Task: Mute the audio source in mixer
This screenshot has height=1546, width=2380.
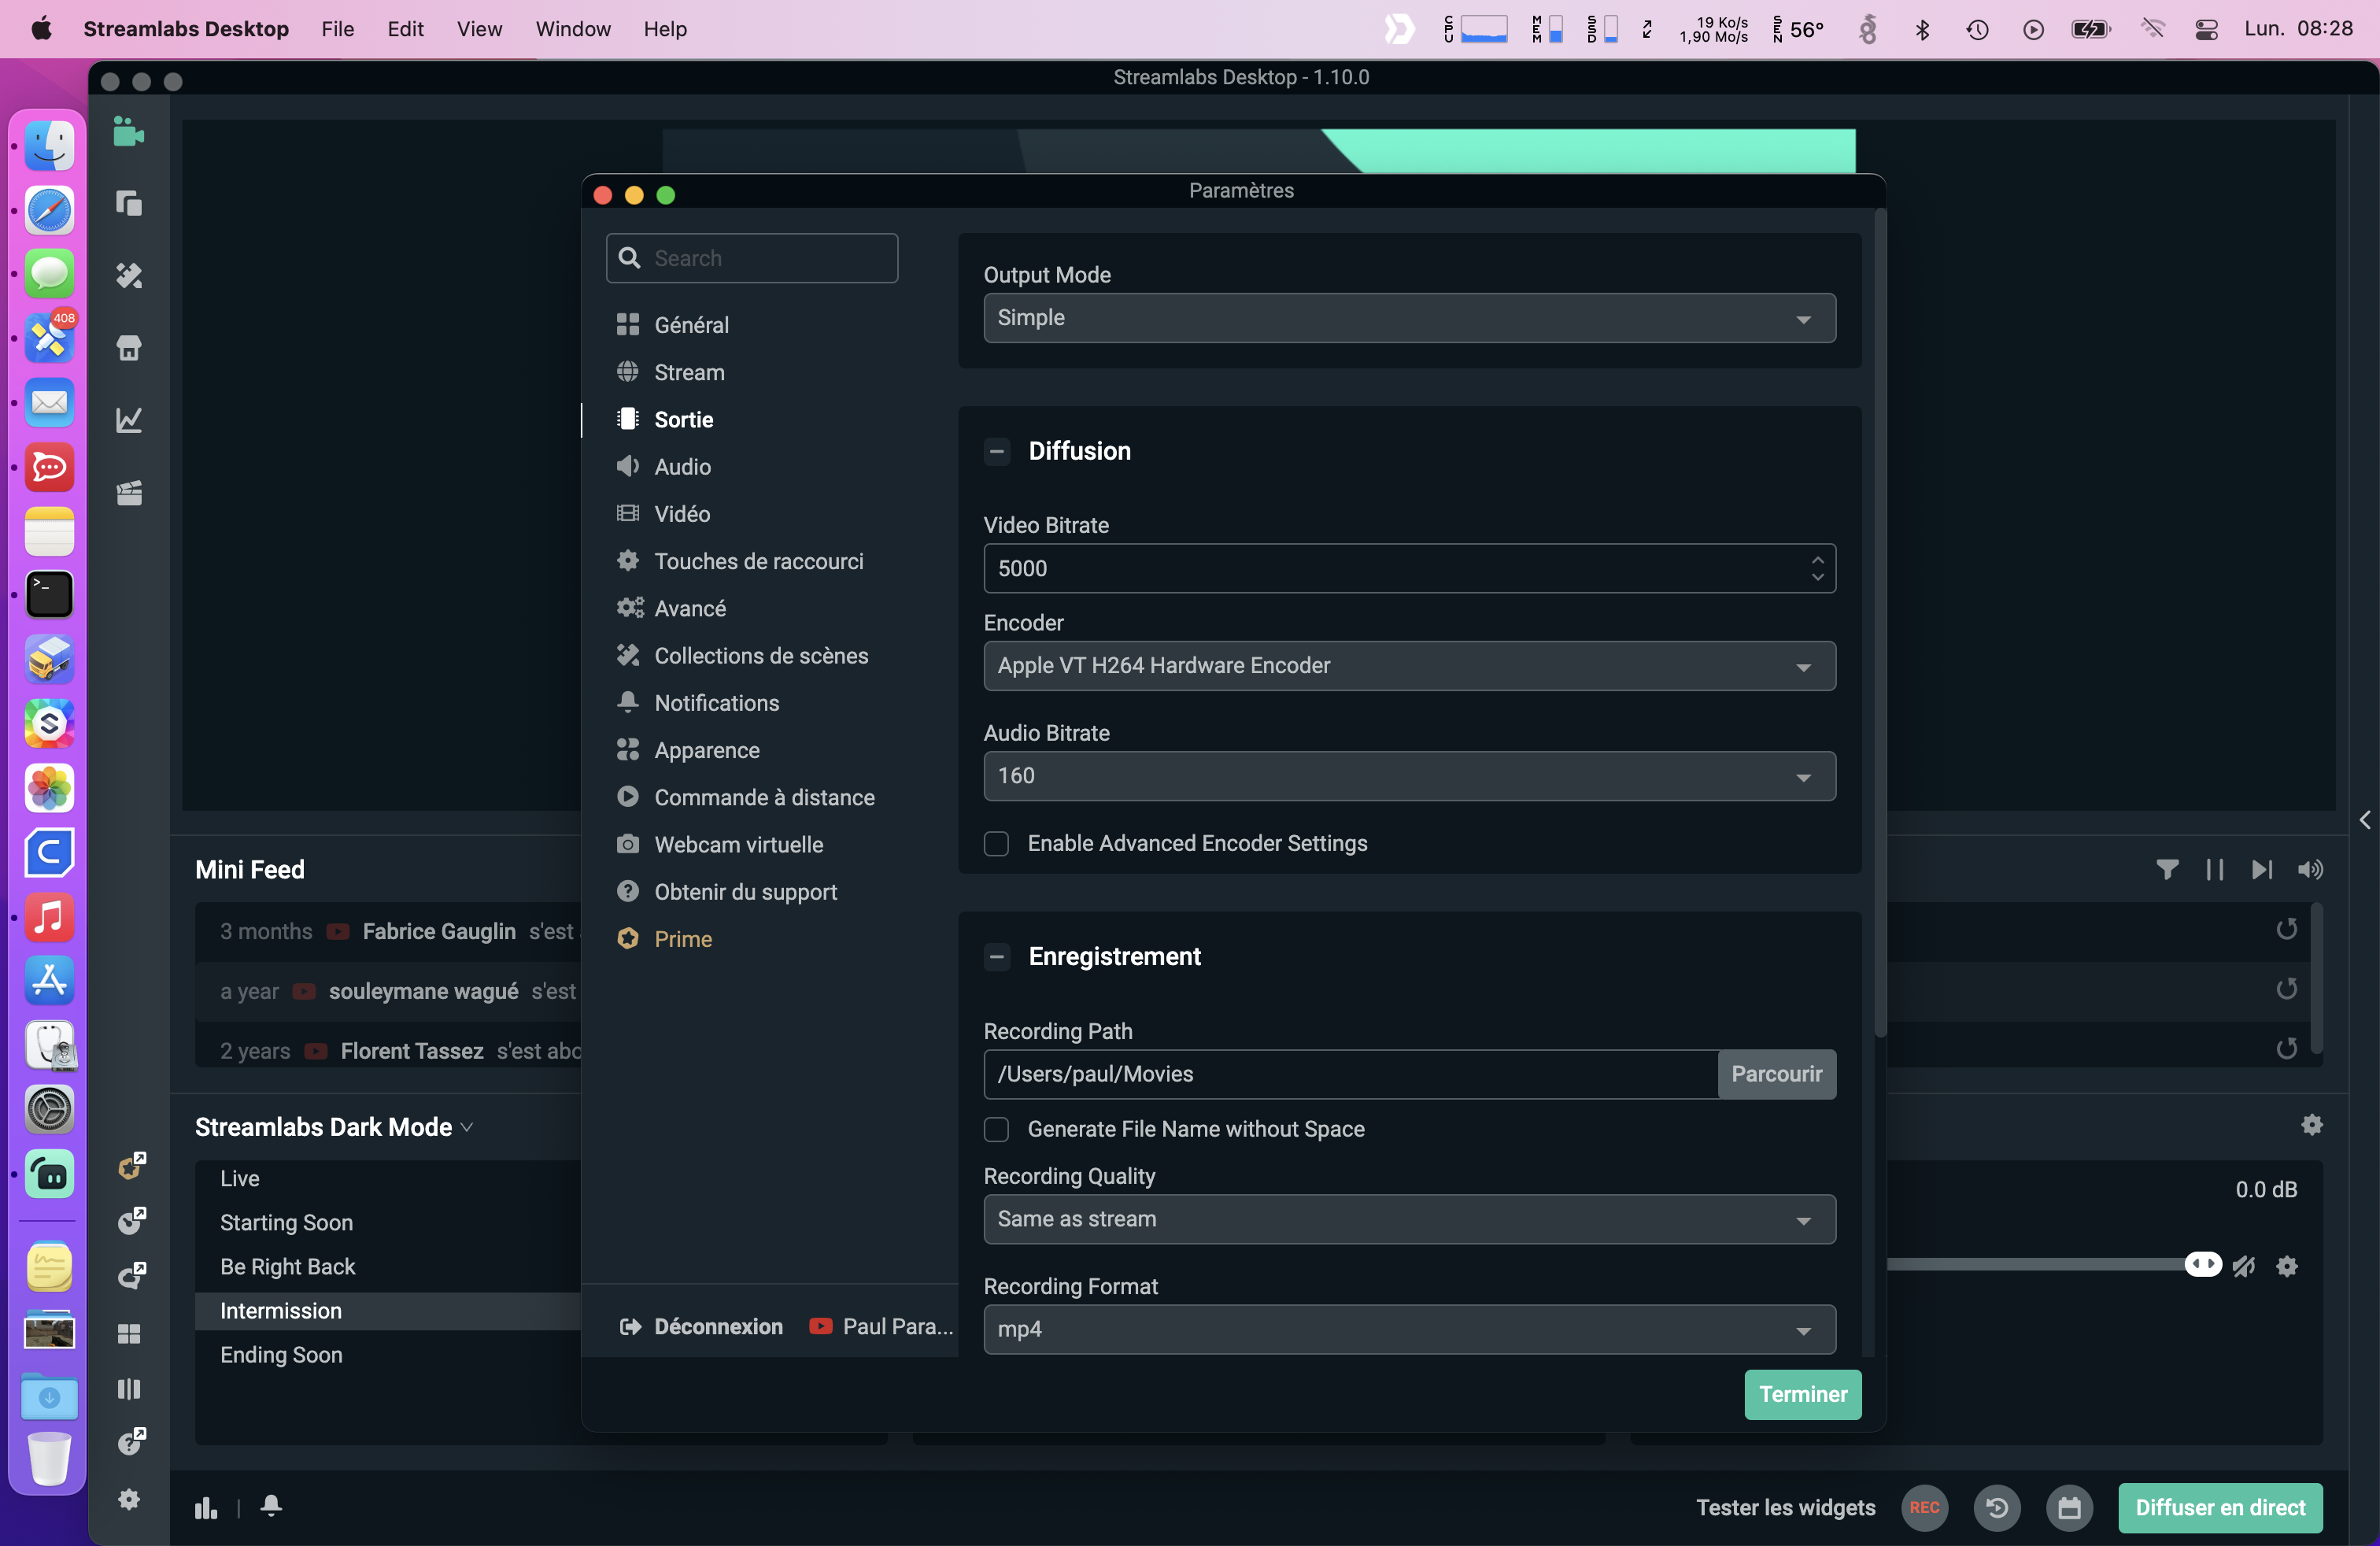Action: pyautogui.click(x=2244, y=1266)
